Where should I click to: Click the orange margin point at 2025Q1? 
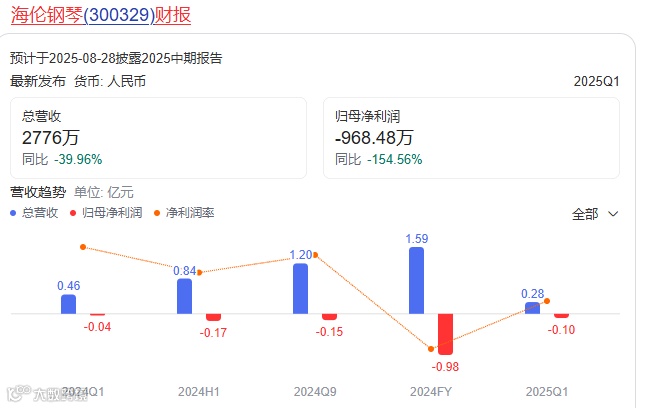pos(547,301)
